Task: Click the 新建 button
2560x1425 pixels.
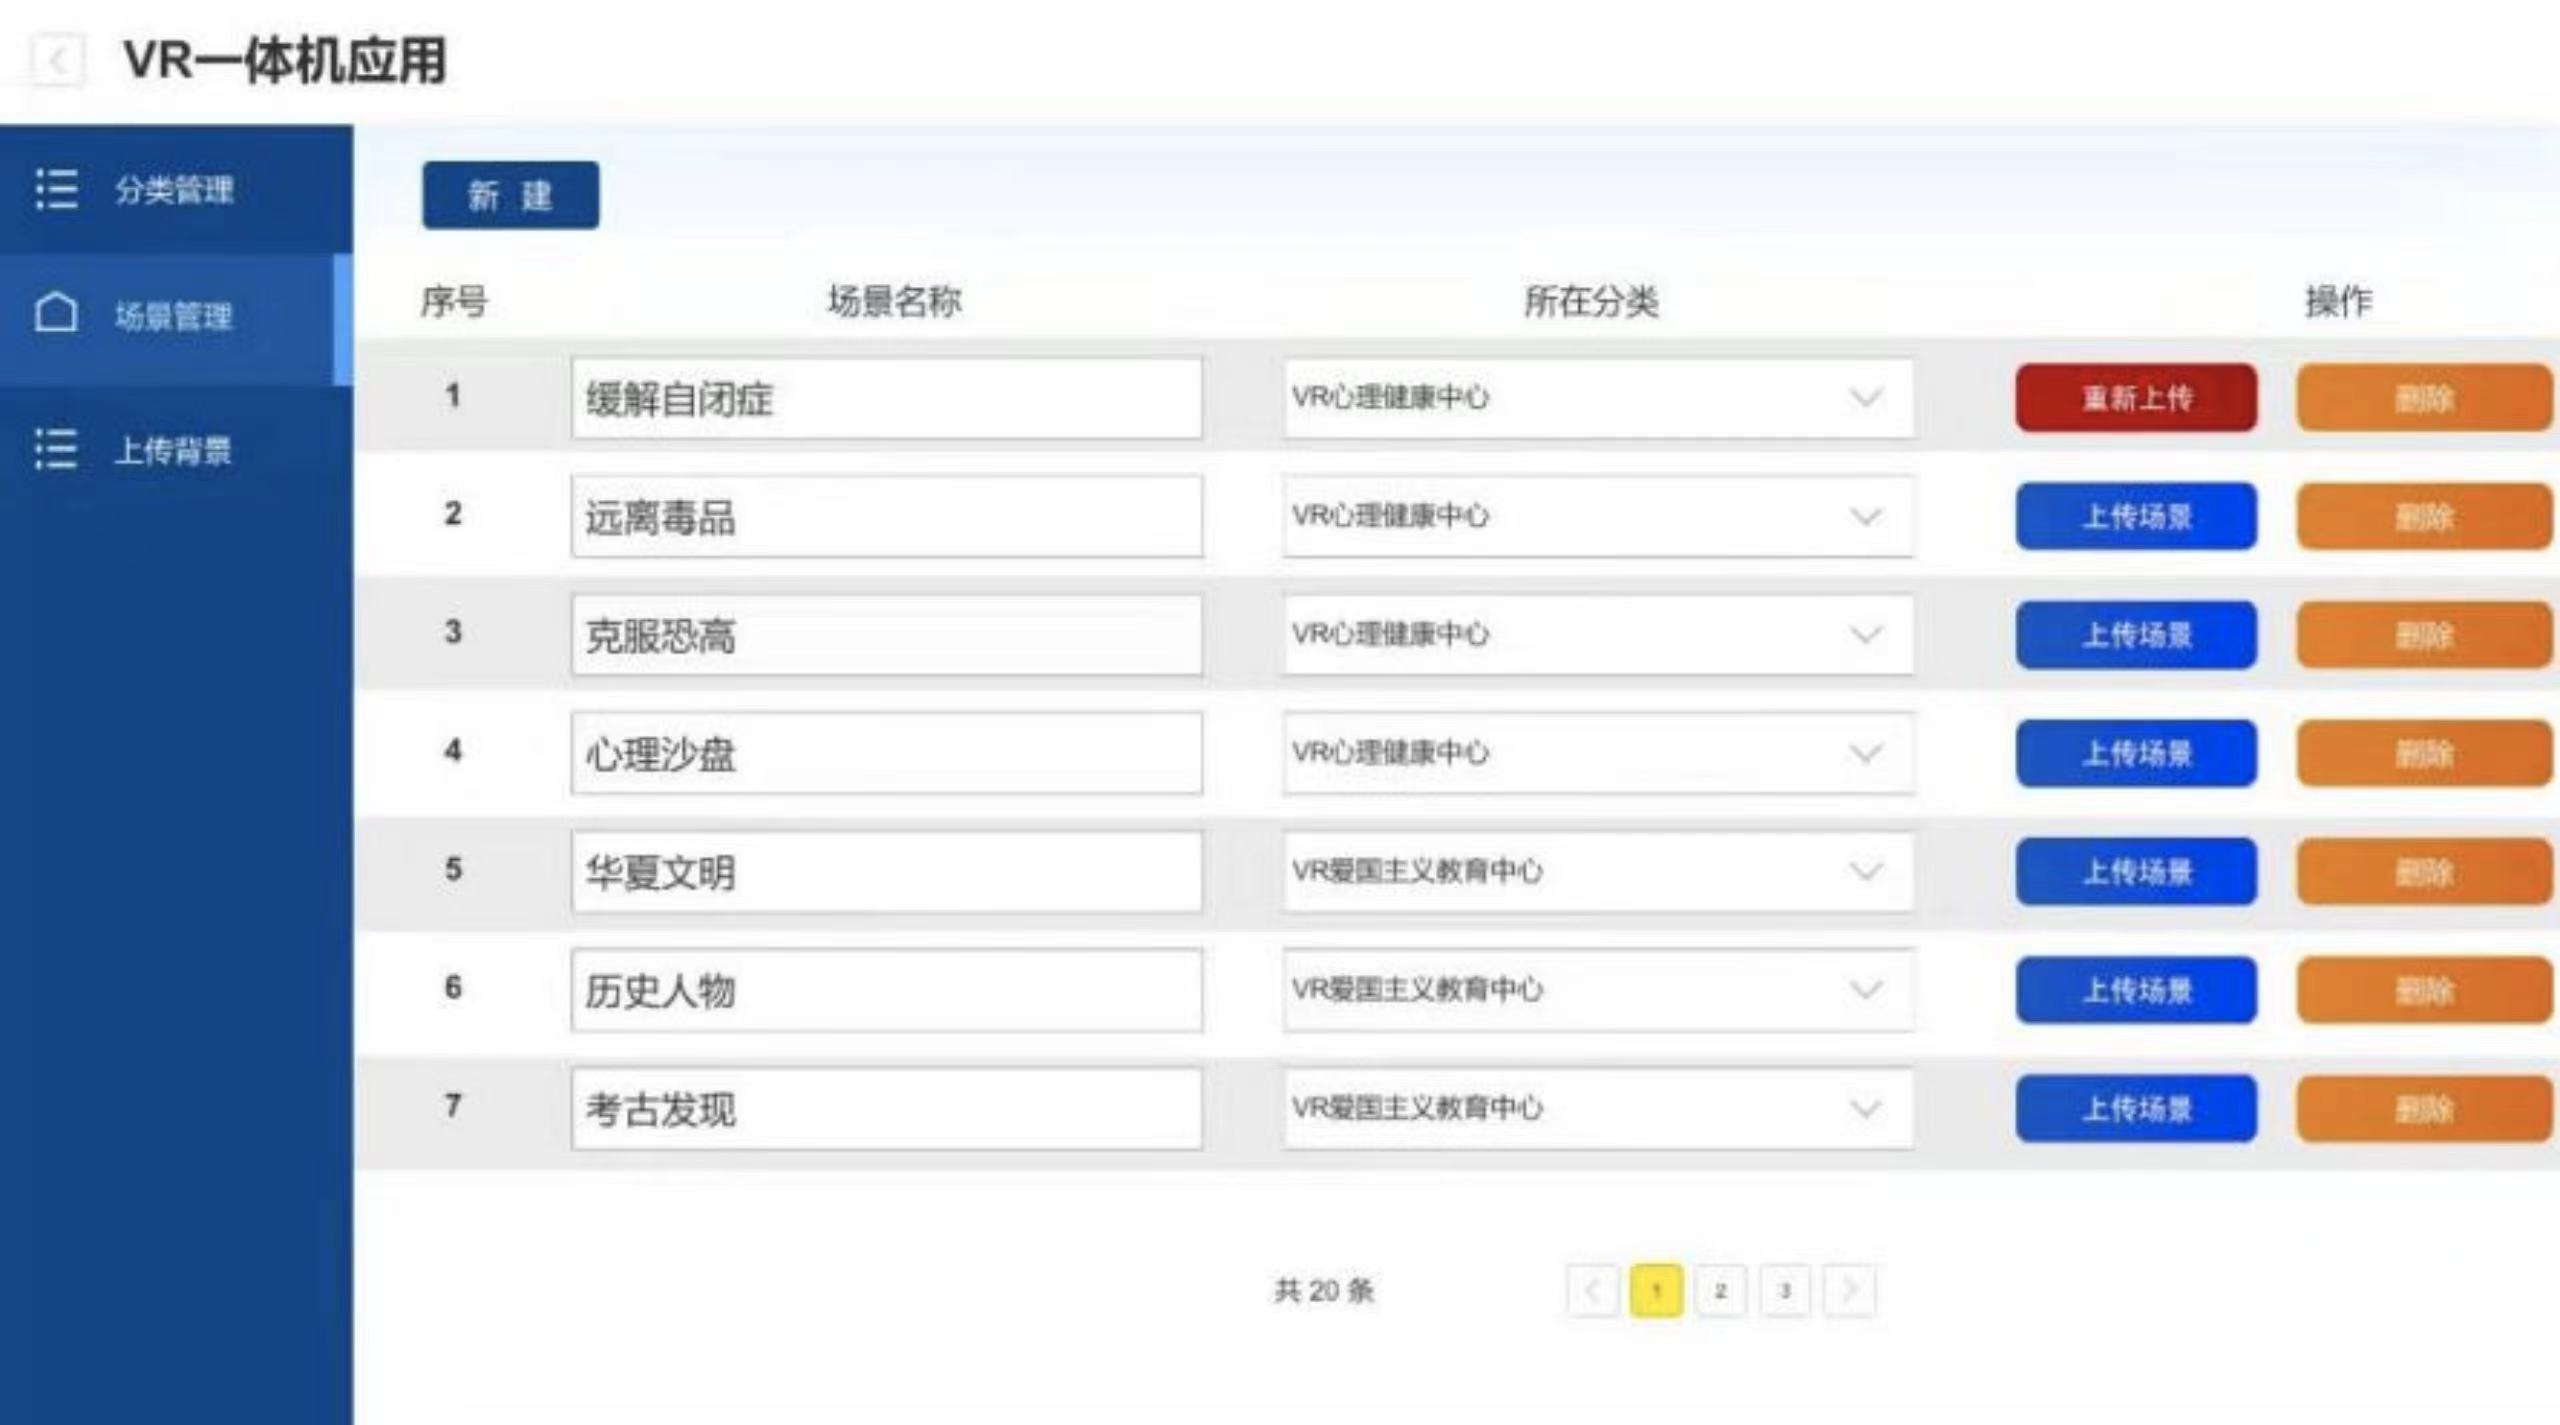Action: tap(510, 195)
